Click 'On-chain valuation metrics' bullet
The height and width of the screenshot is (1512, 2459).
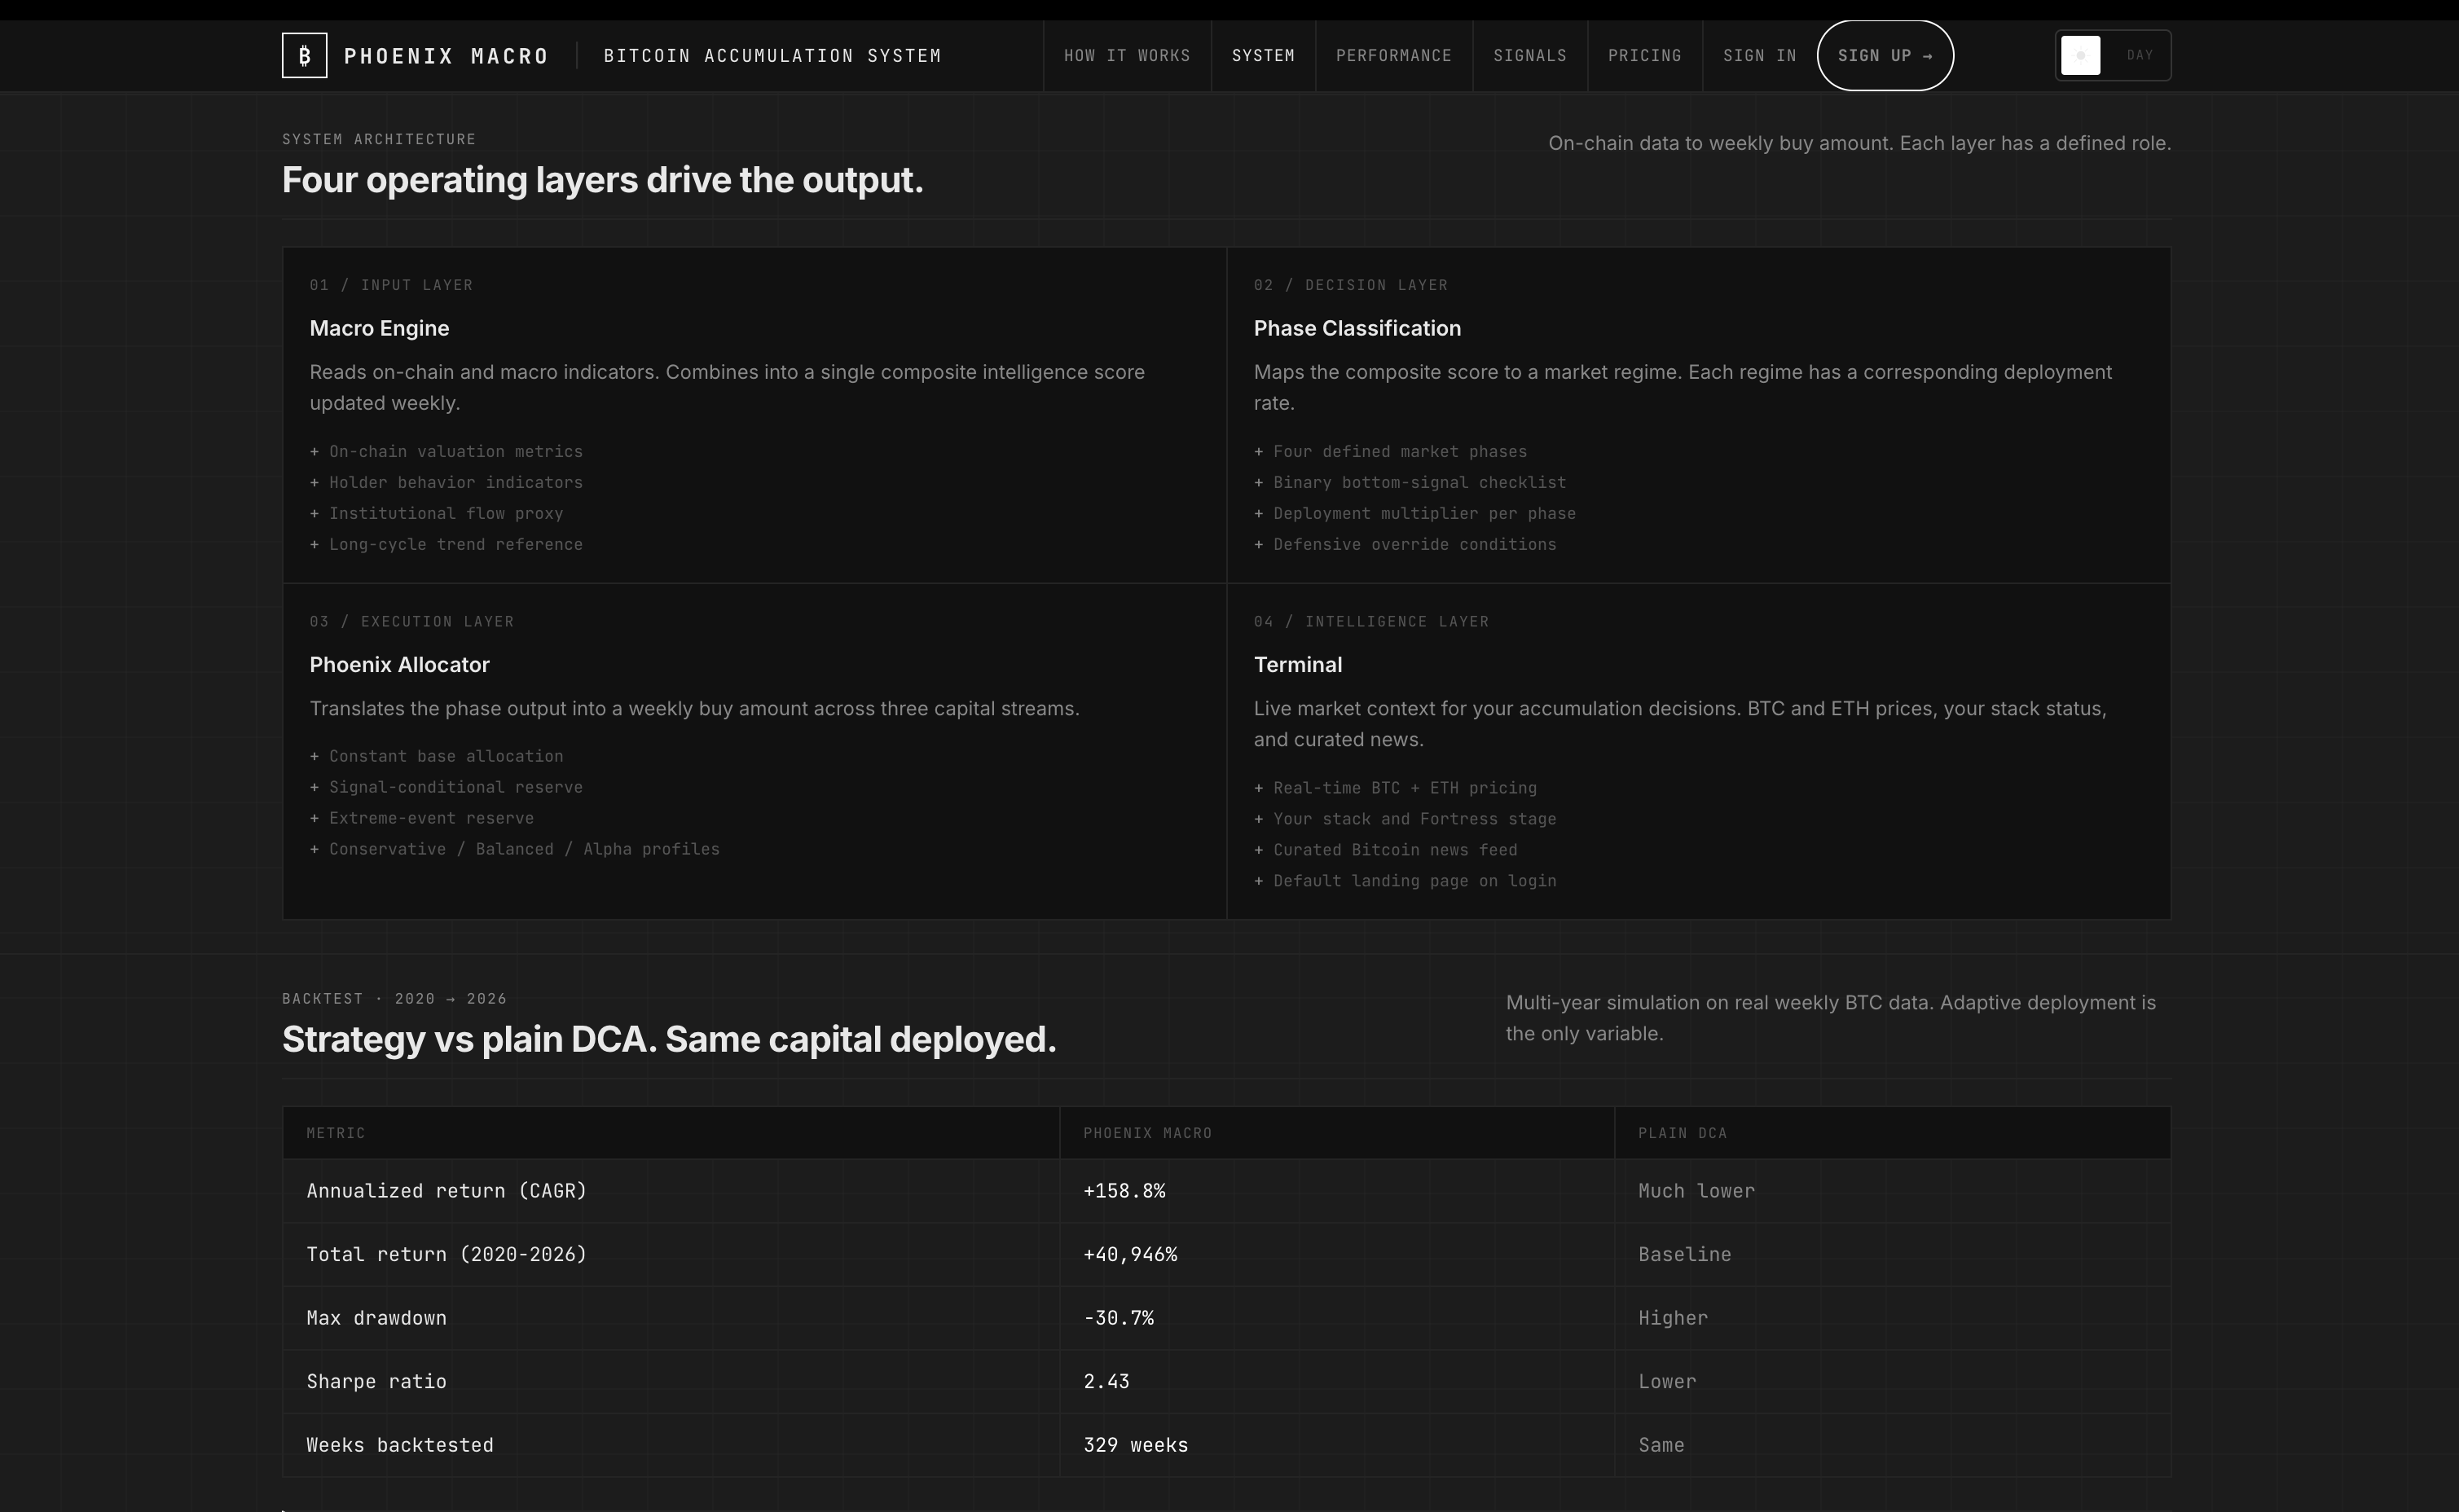pos(446,452)
